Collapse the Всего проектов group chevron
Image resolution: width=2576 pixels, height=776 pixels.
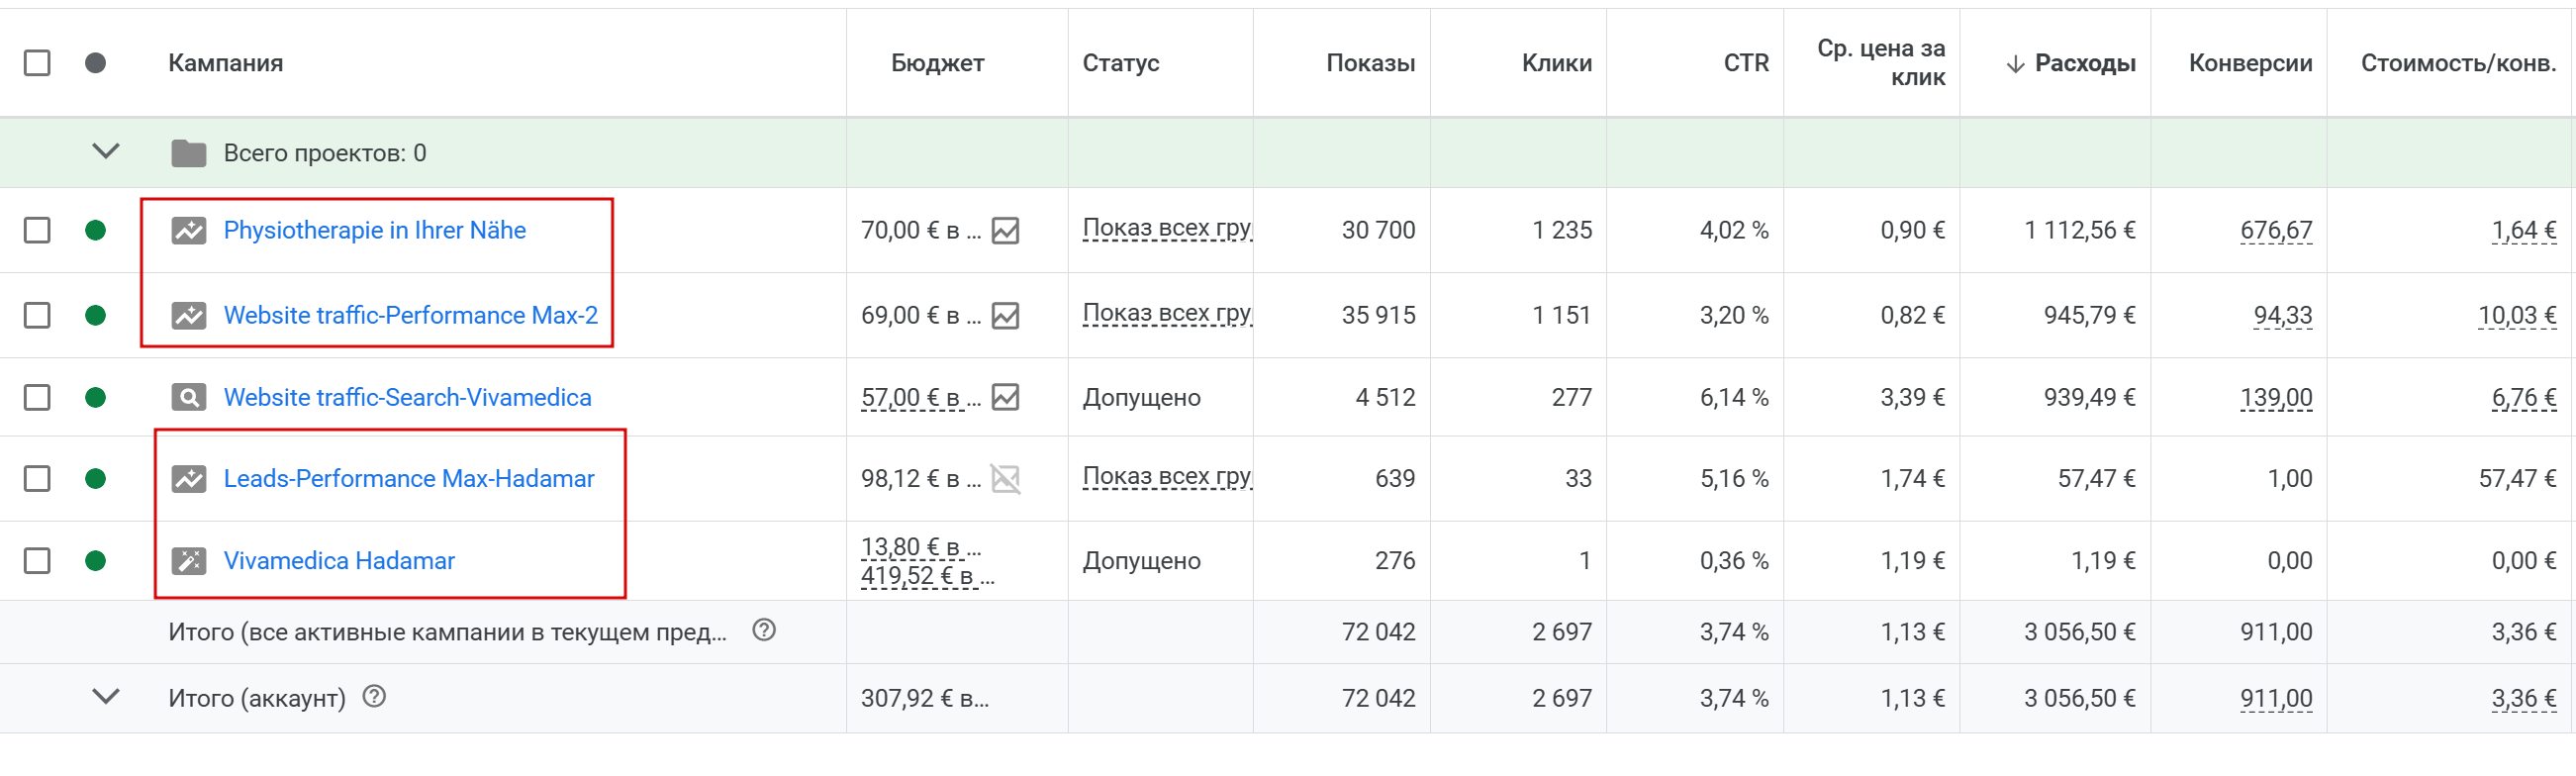click(106, 152)
